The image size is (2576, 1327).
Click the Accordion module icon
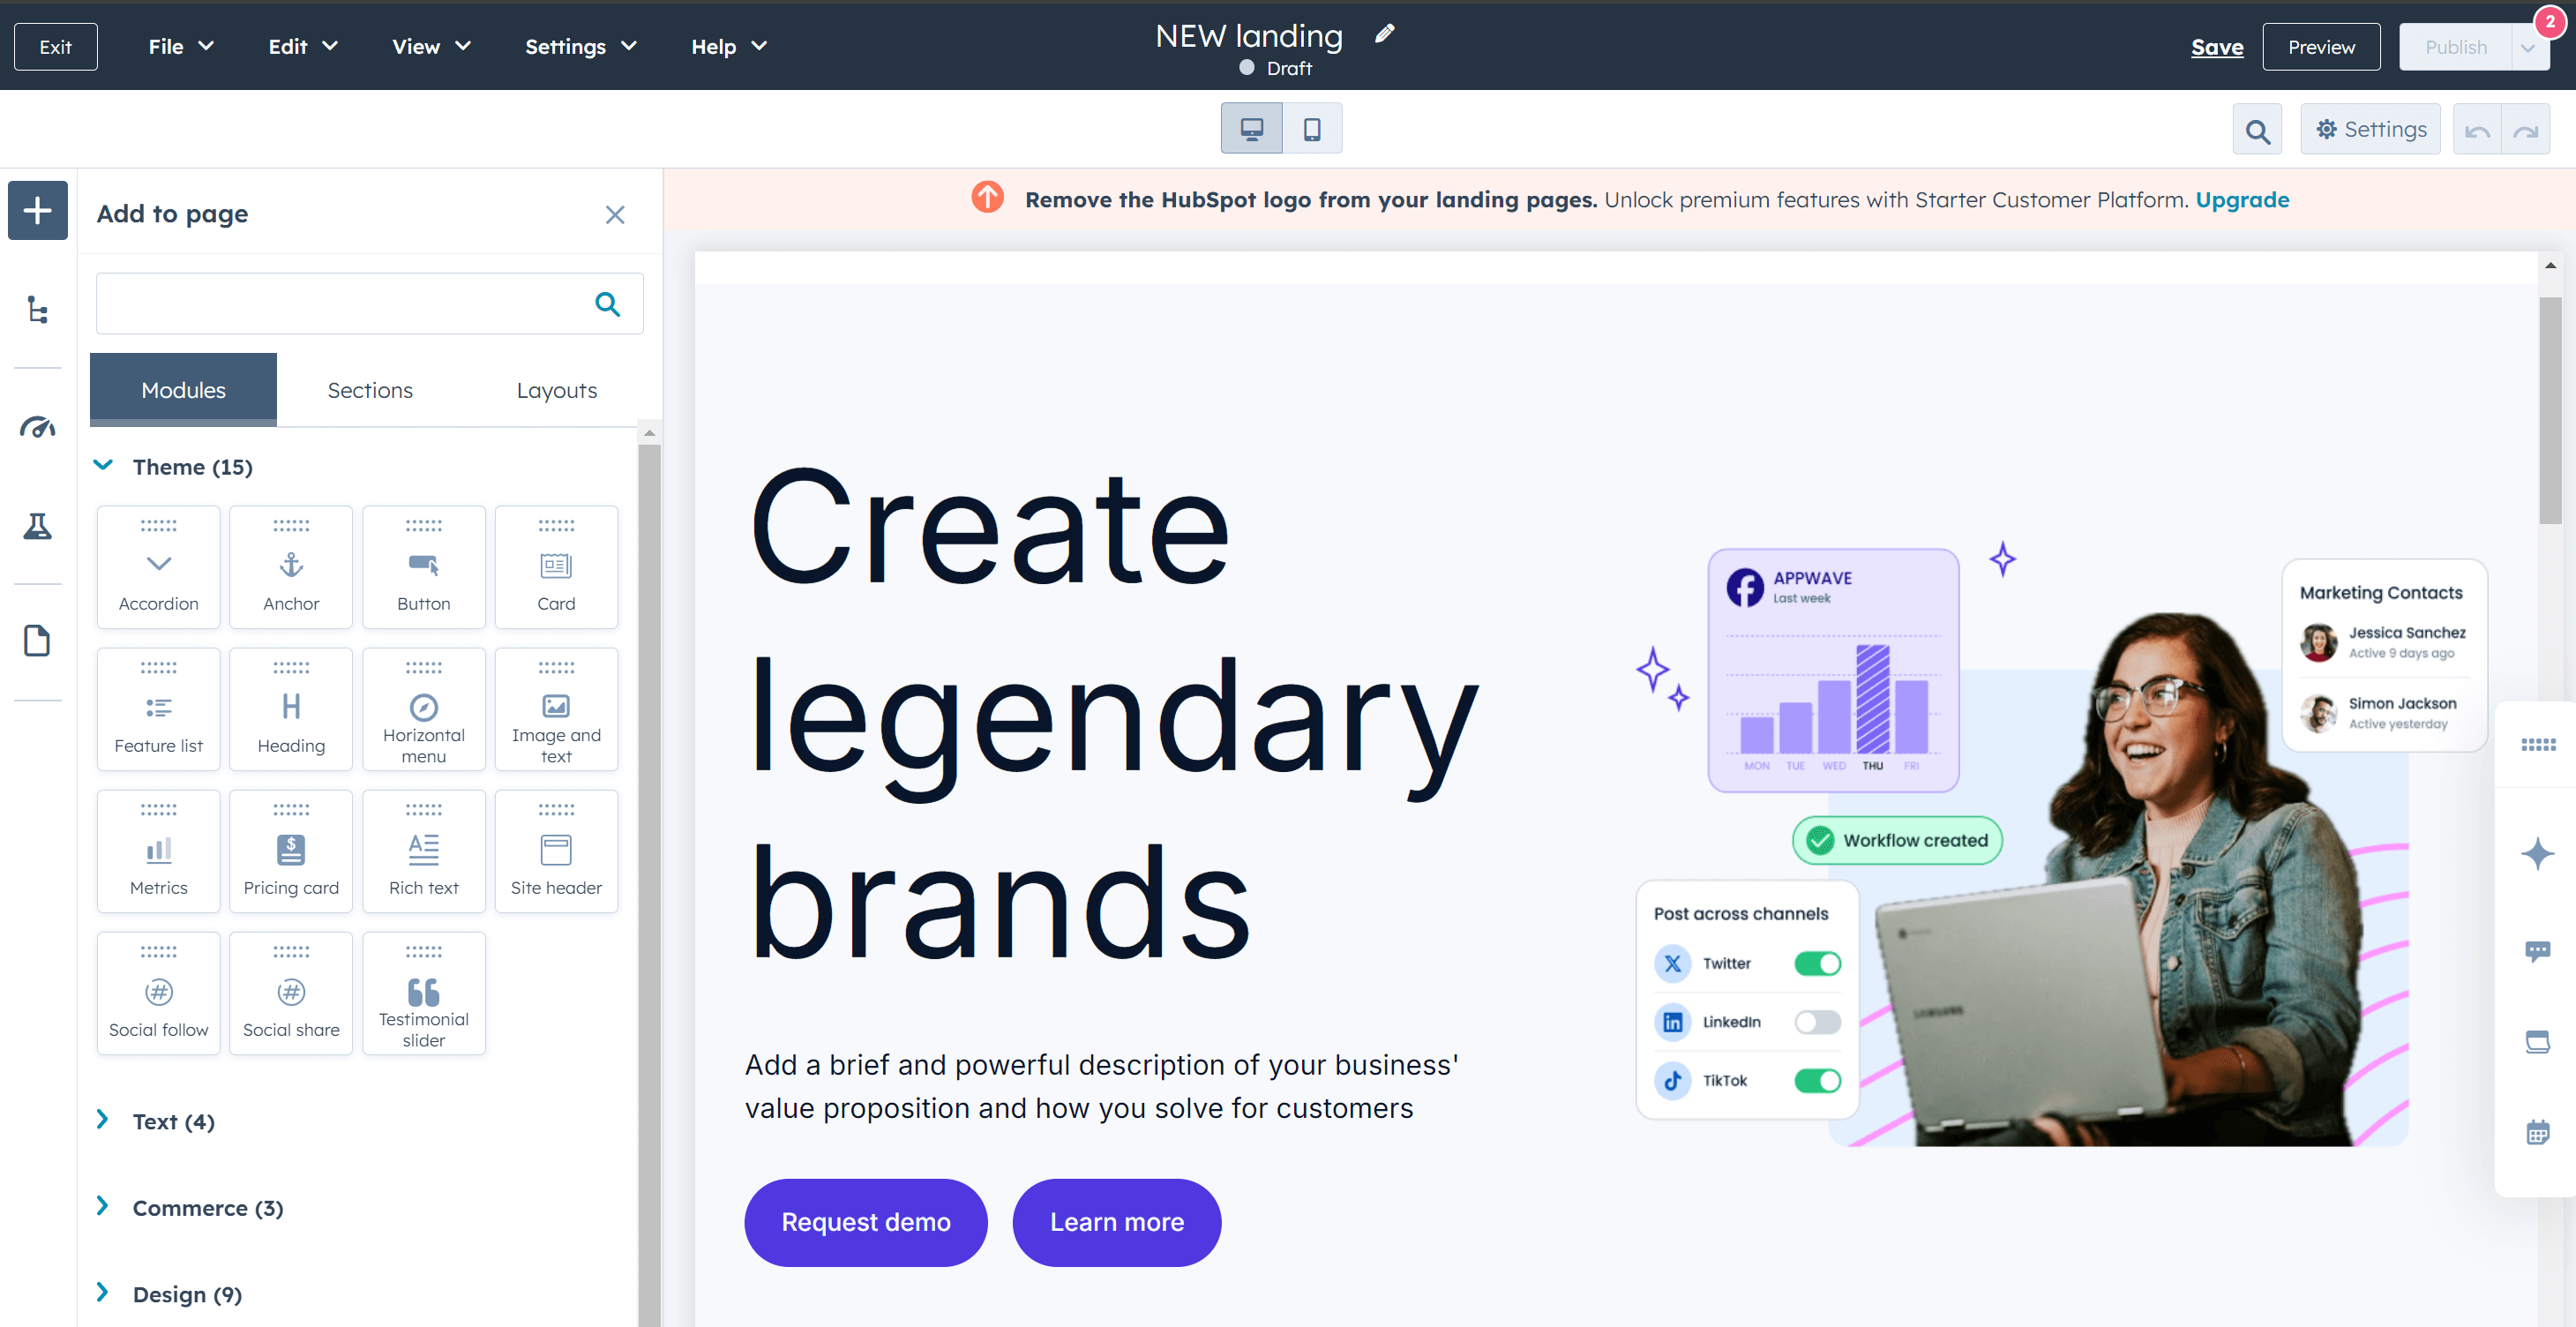coord(157,560)
